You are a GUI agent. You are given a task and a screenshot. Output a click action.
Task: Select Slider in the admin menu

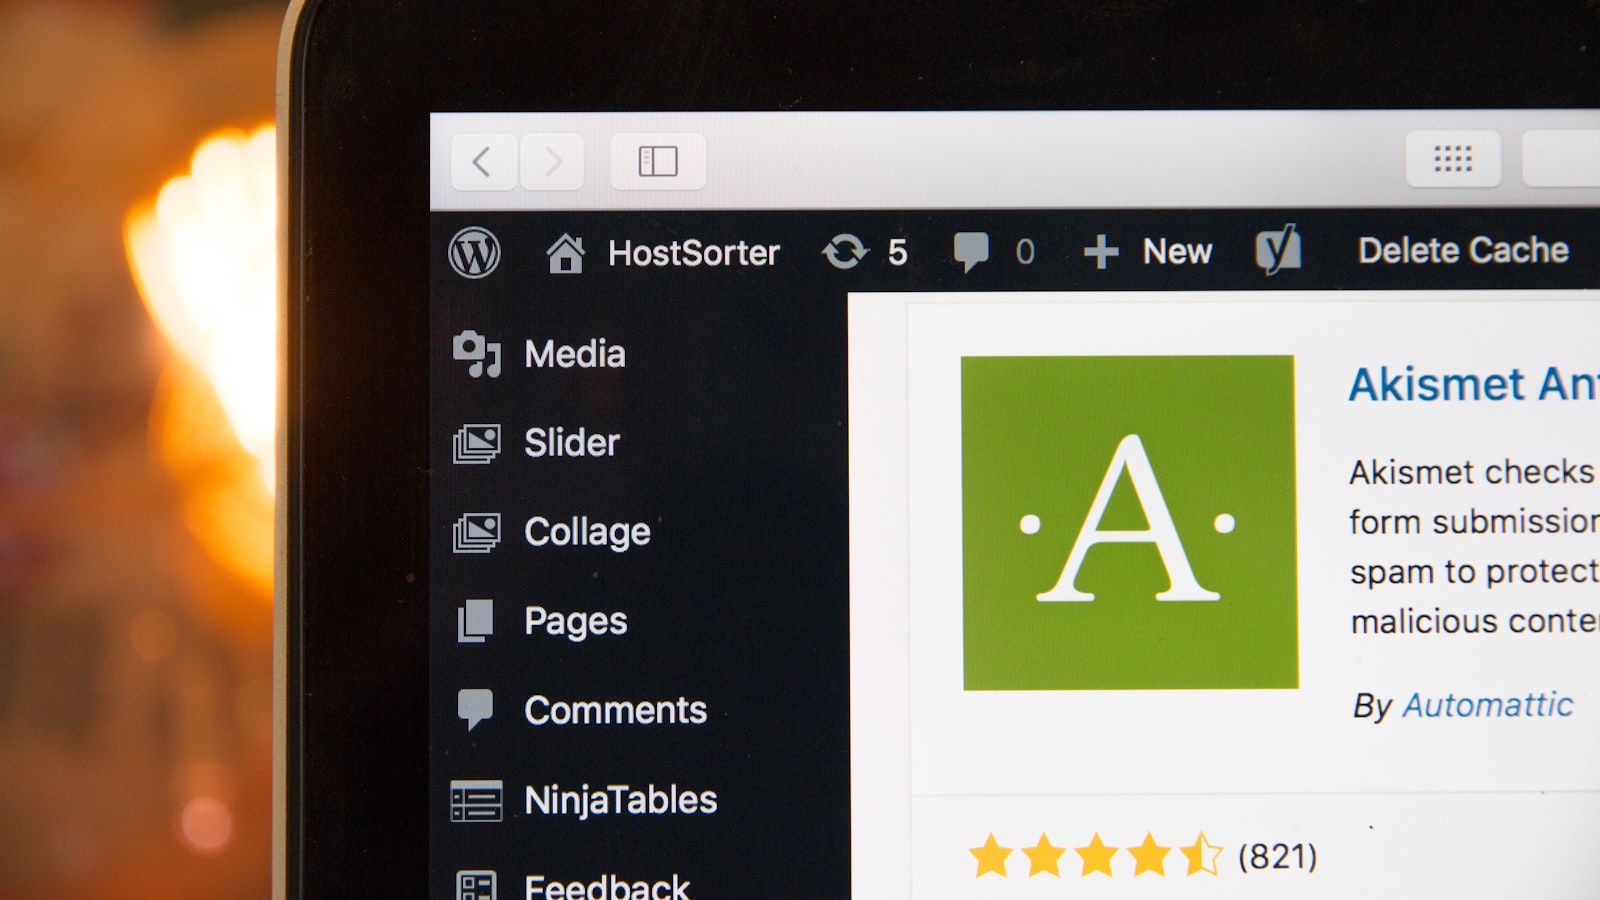click(x=571, y=443)
